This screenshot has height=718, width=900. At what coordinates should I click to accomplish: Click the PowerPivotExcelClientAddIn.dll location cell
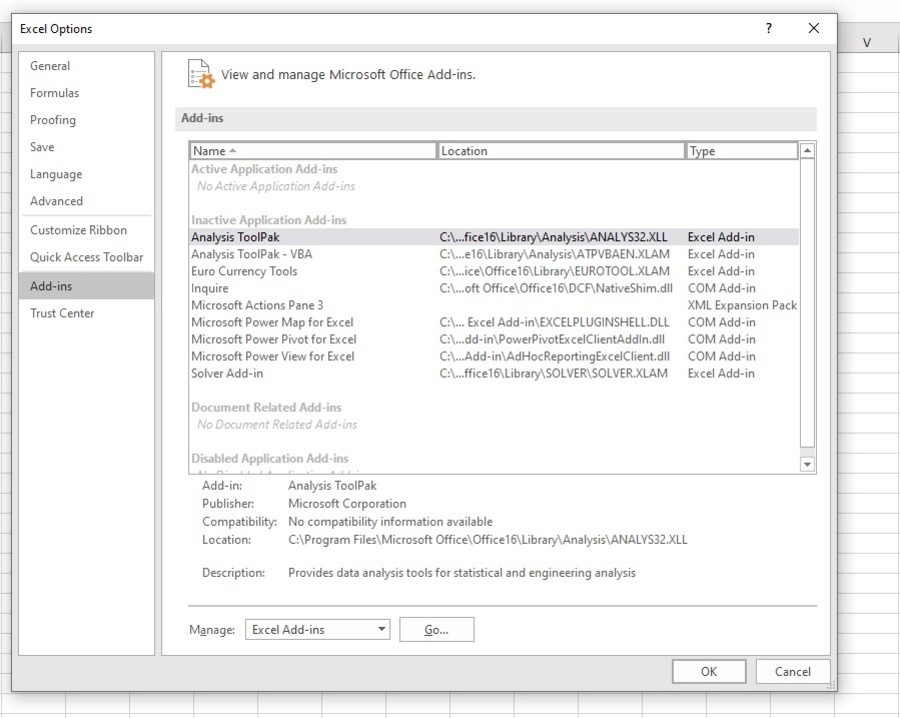point(552,339)
